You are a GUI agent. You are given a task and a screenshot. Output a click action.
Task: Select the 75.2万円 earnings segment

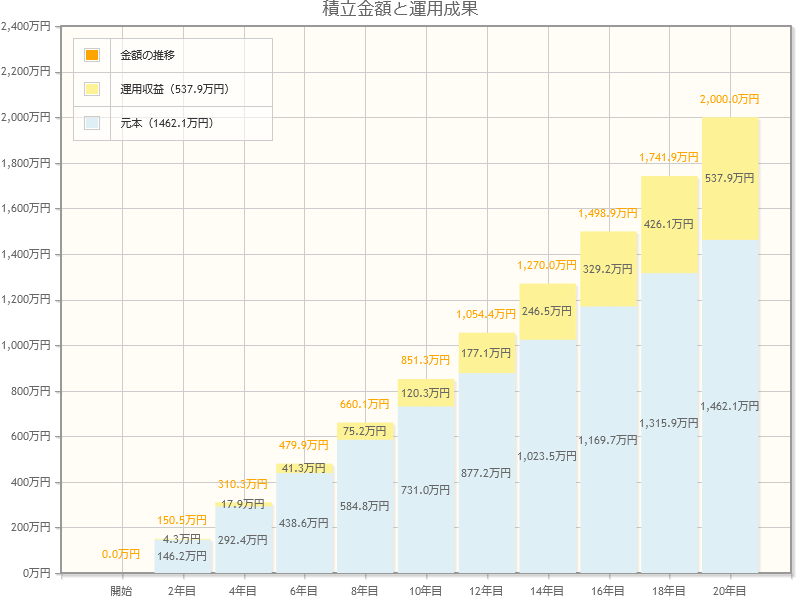[x=364, y=431]
